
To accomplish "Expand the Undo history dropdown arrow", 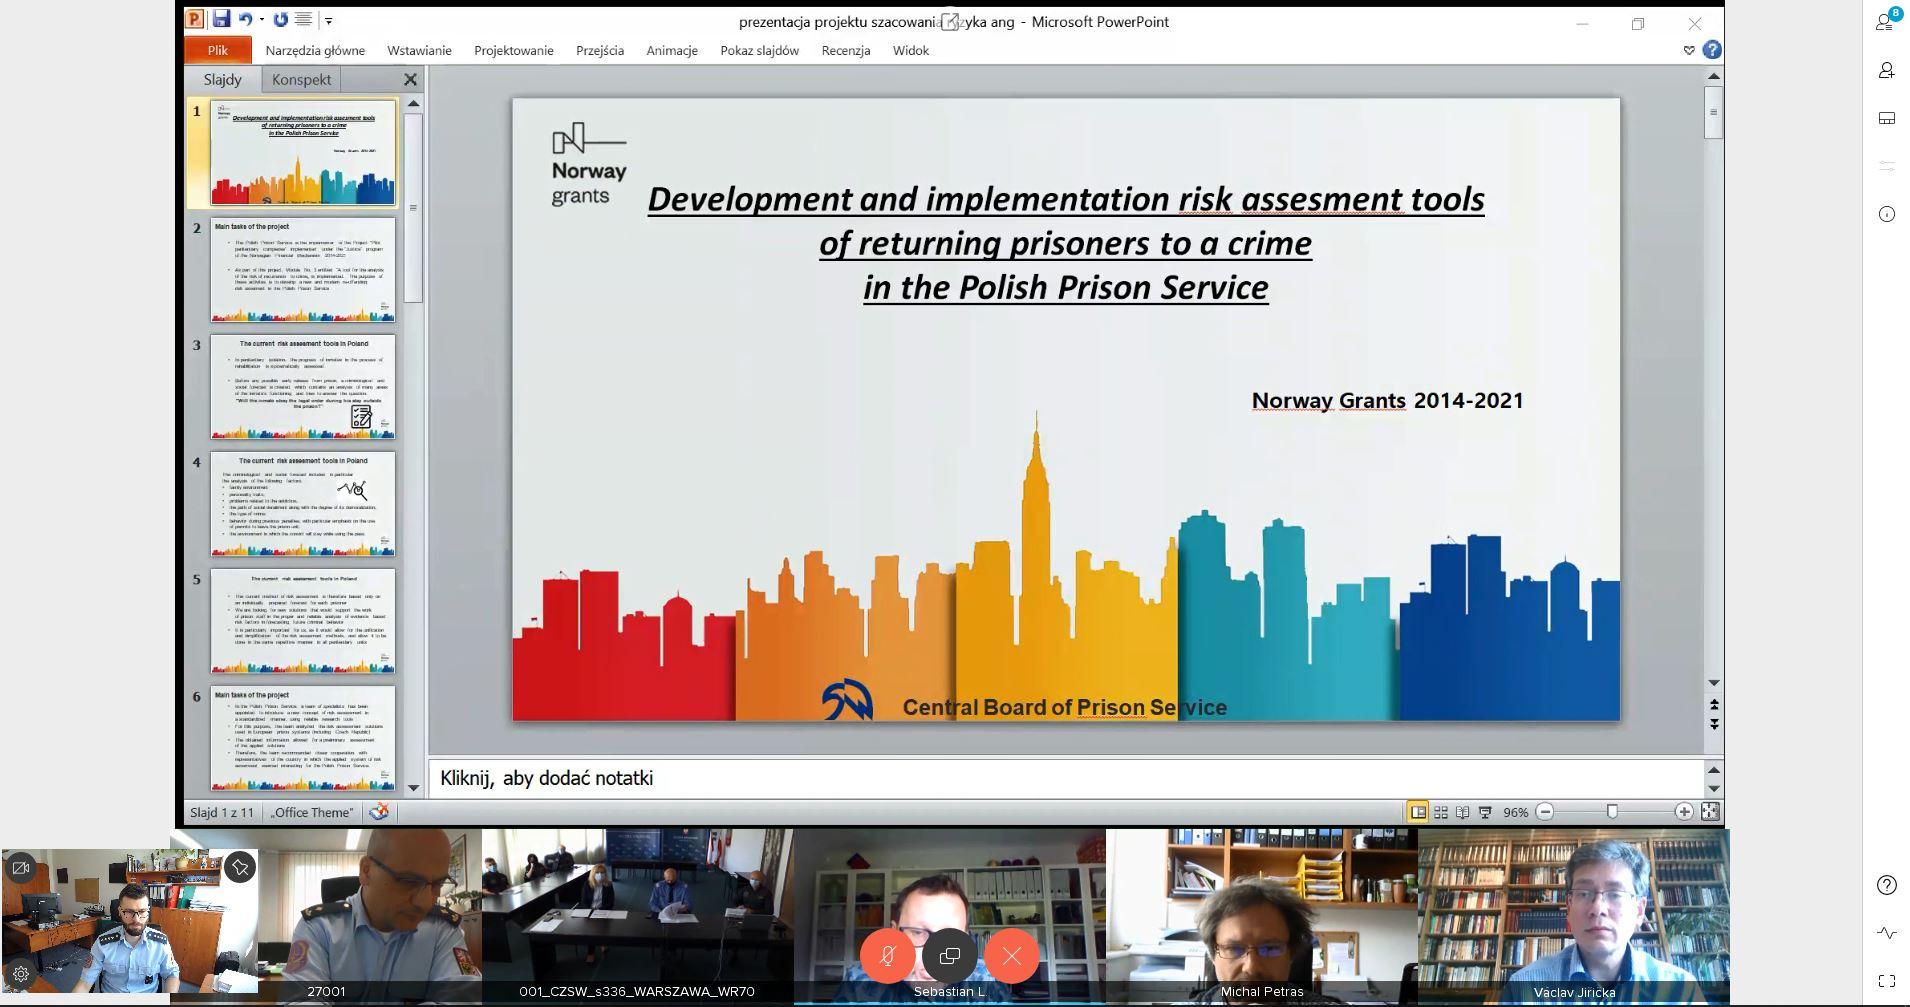I will pos(262,19).
